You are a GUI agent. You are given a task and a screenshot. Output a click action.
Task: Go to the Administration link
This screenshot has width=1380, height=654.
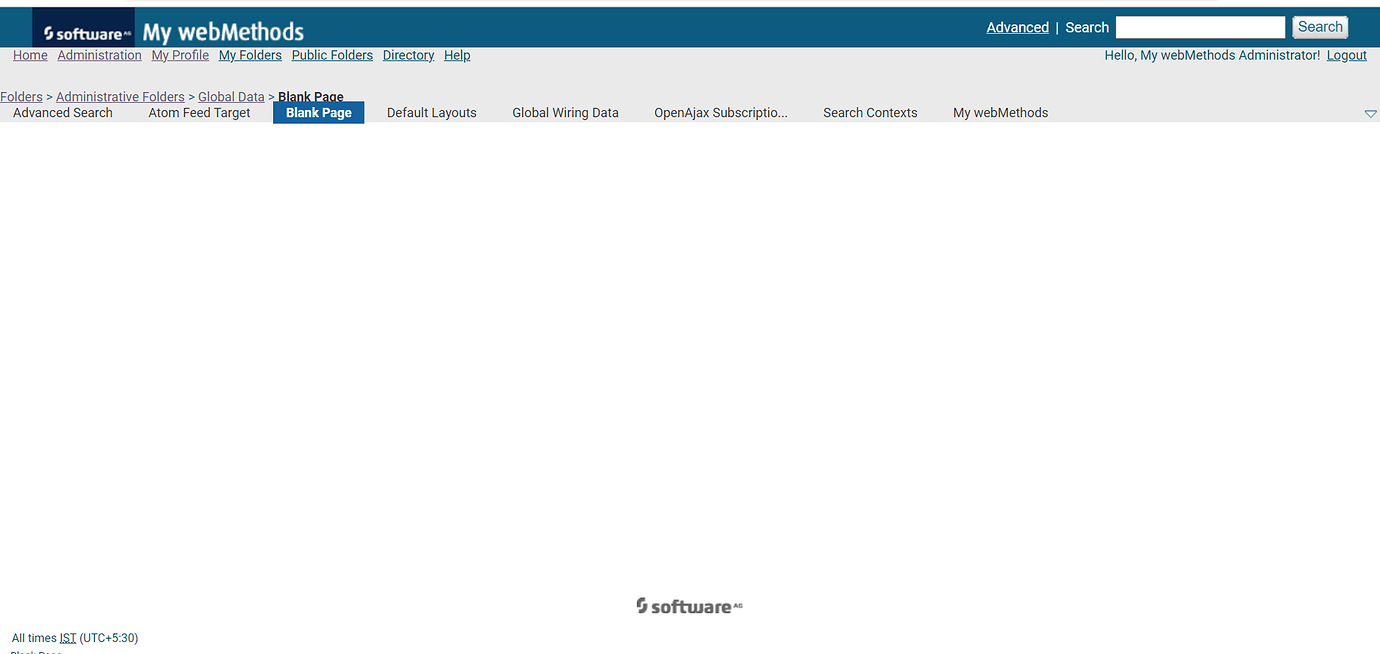(99, 56)
